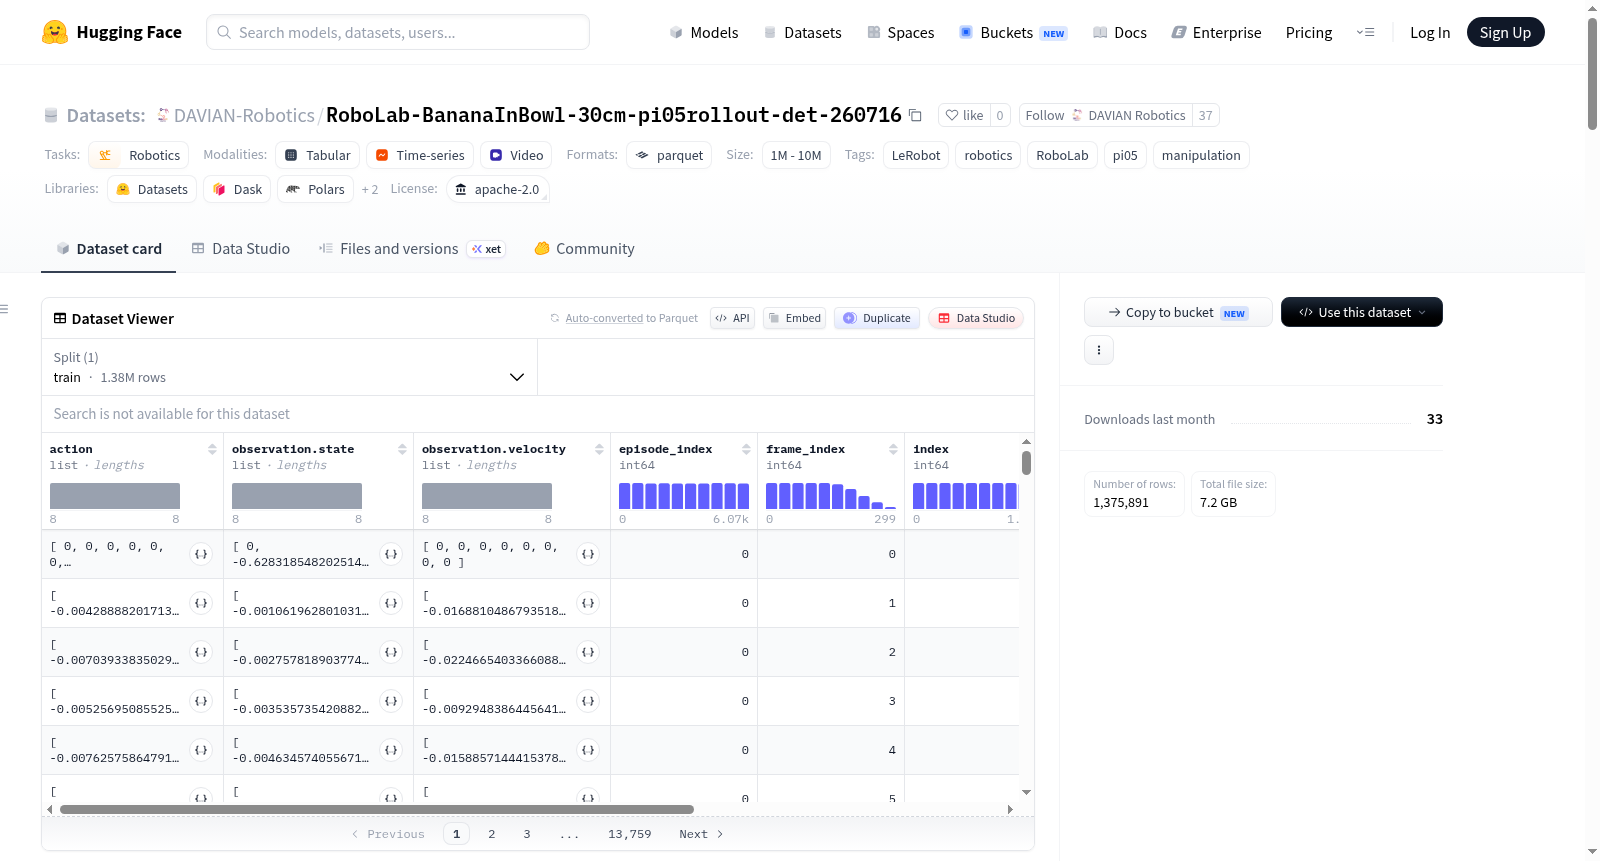This screenshot has width=1600, height=861.
Task: Click the LeRobot tag
Action: (x=916, y=155)
